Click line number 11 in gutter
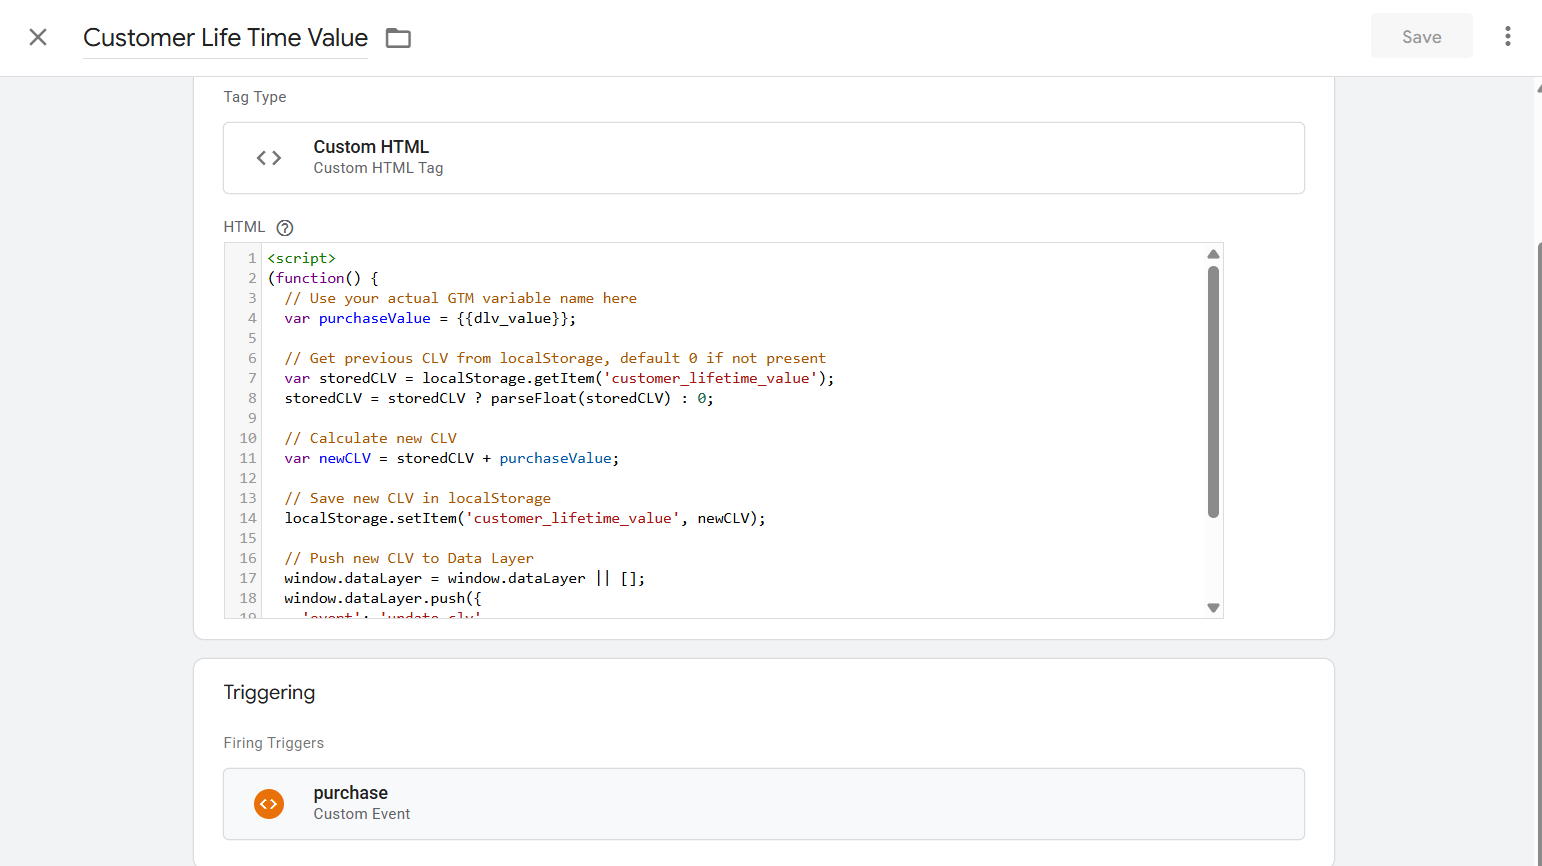Screen dimensions: 1542x866 (x=248, y=459)
